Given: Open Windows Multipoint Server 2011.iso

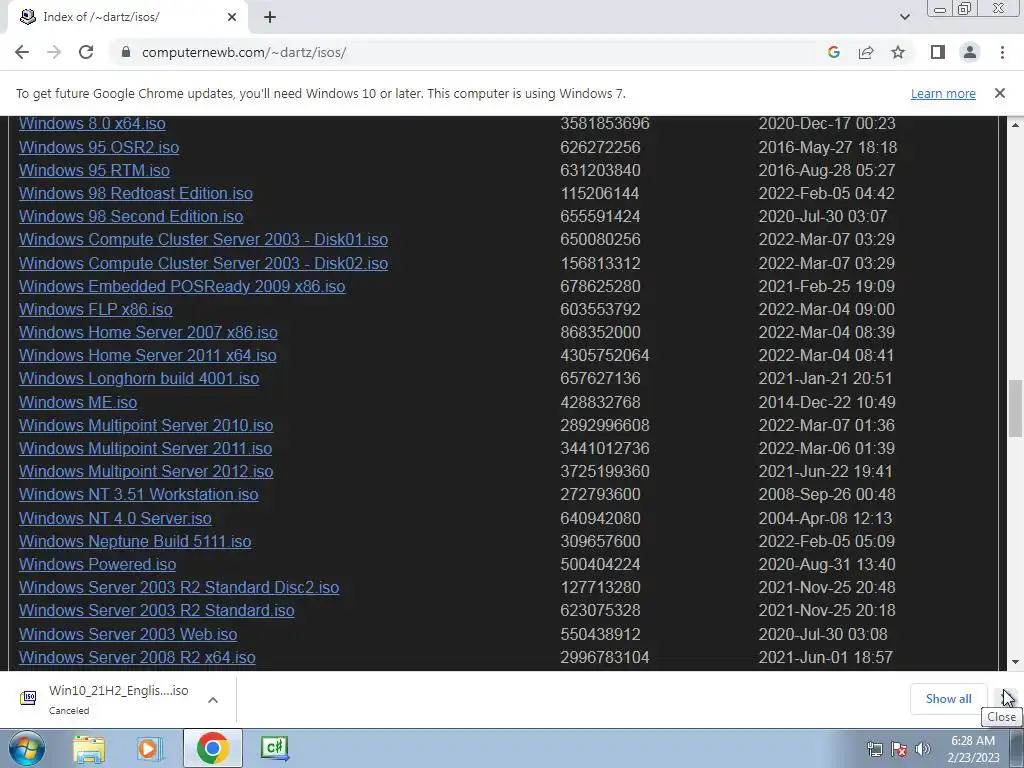Looking at the screenshot, I should click(x=145, y=448).
